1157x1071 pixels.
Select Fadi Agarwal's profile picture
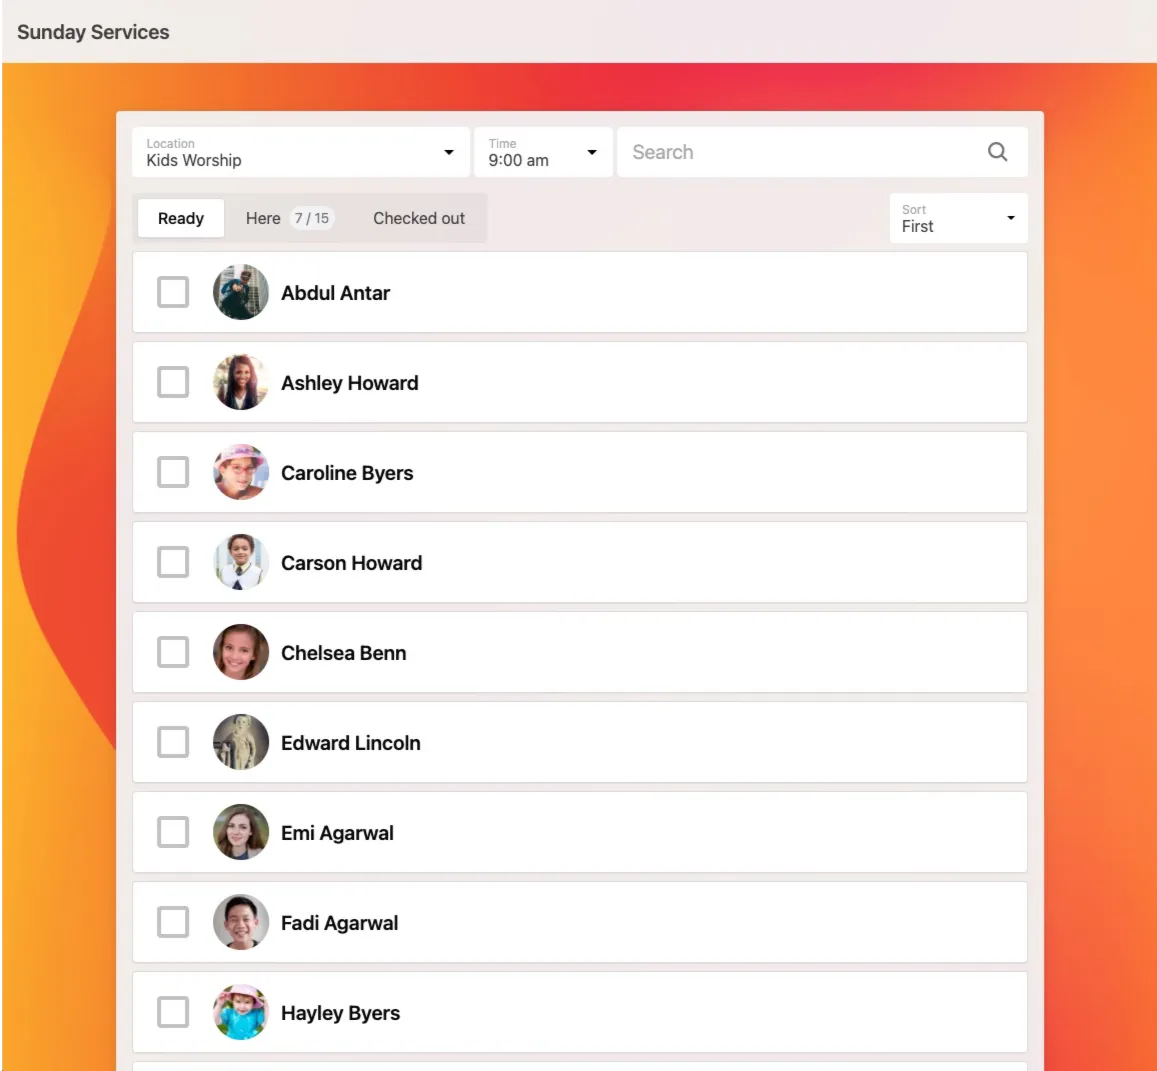(241, 923)
